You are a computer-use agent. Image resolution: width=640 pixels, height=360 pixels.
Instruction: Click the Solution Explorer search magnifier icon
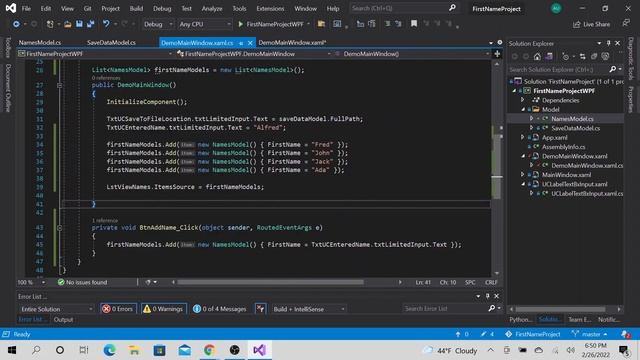(x=612, y=69)
